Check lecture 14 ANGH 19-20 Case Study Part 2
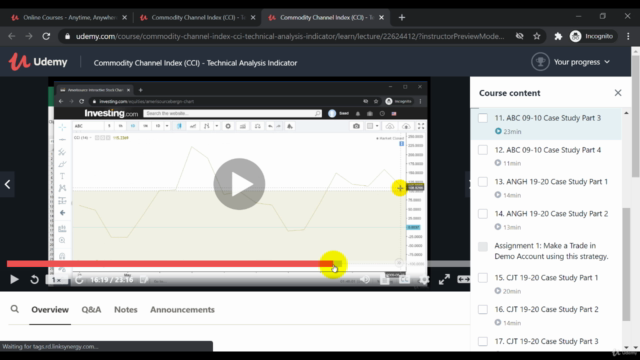 pos(483,214)
